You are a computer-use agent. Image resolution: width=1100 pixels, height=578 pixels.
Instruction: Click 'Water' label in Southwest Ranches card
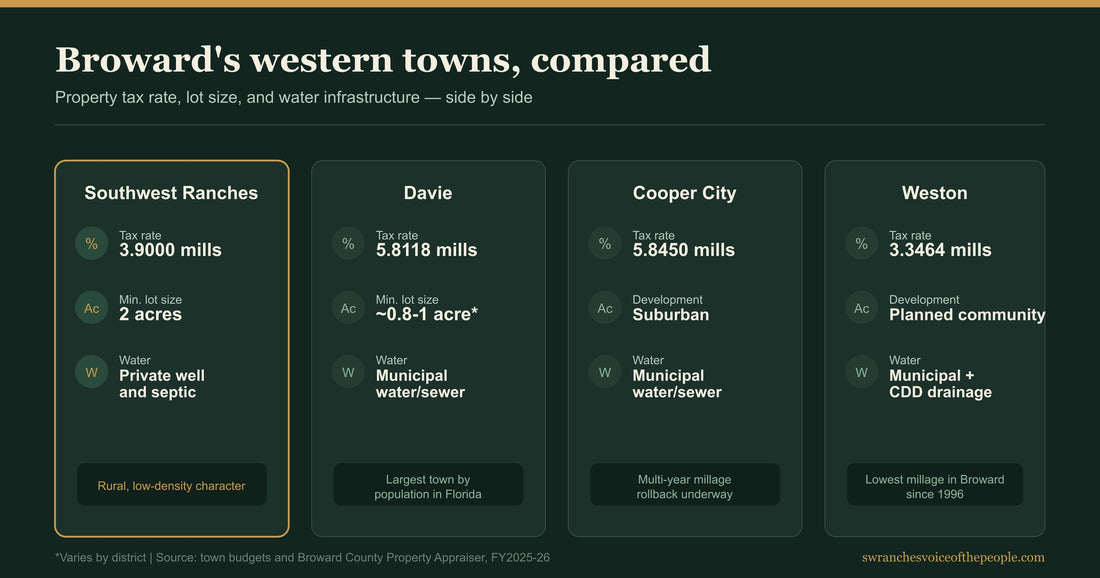(135, 360)
